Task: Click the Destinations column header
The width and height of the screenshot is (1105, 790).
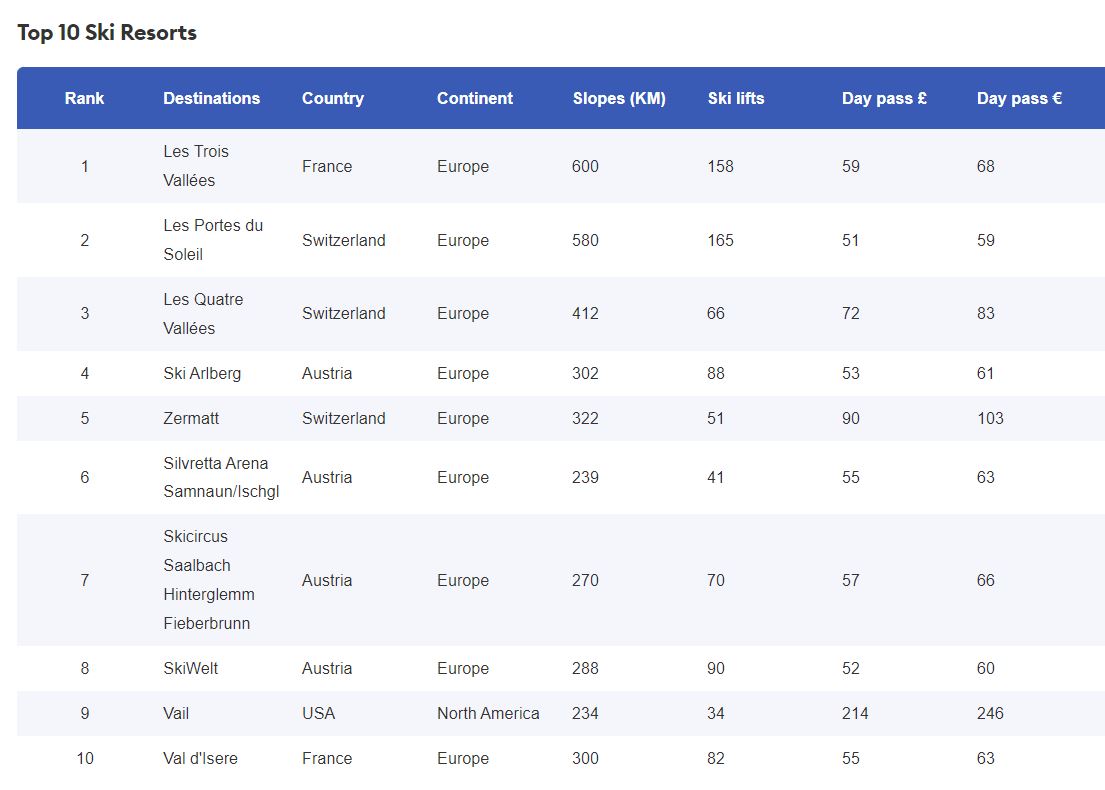Action: (211, 98)
